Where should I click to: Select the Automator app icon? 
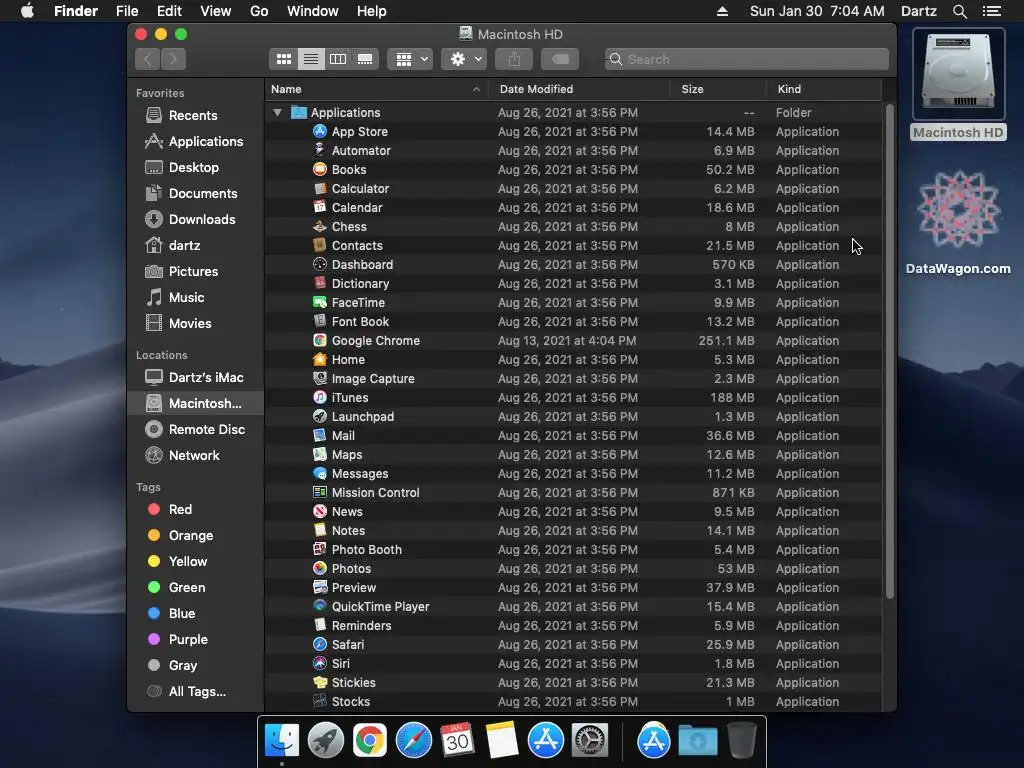point(319,150)
